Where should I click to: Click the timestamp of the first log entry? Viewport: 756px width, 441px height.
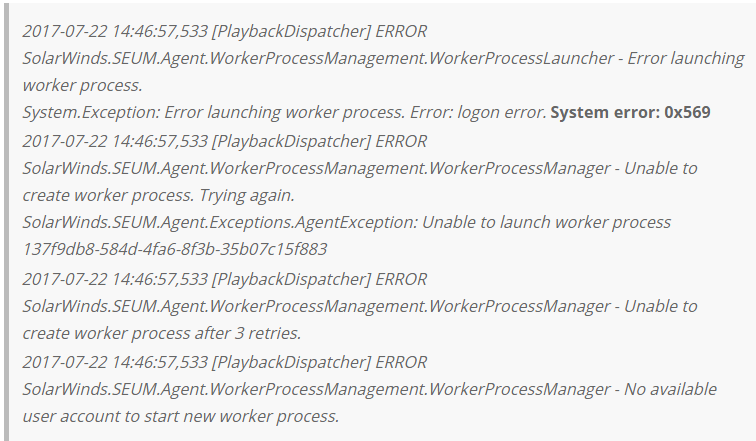[115, 31]
